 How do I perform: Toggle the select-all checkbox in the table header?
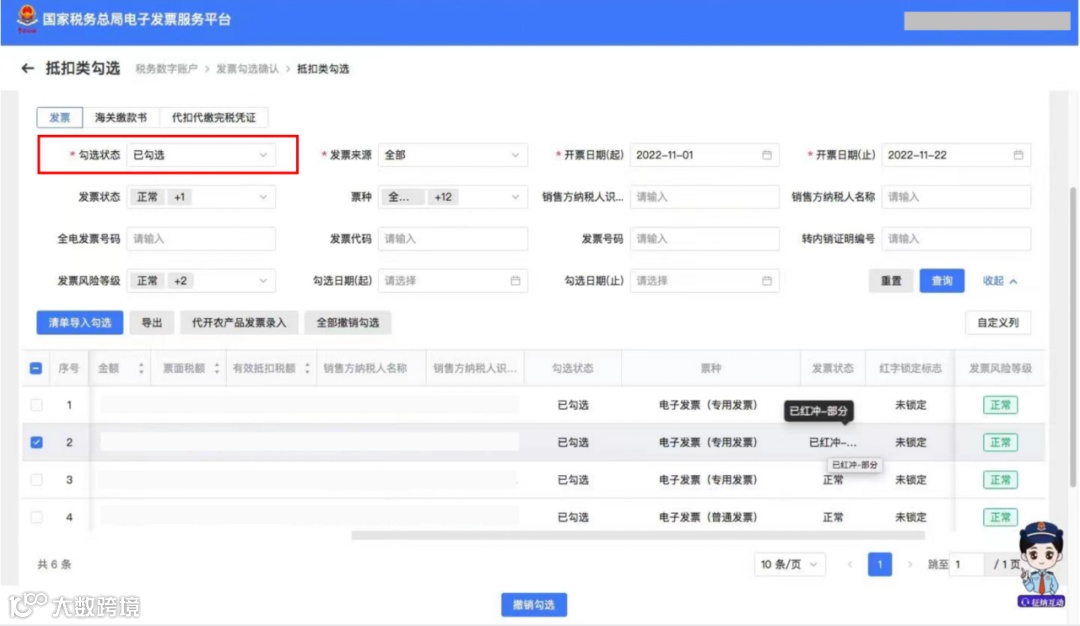[x=34, y=368]
